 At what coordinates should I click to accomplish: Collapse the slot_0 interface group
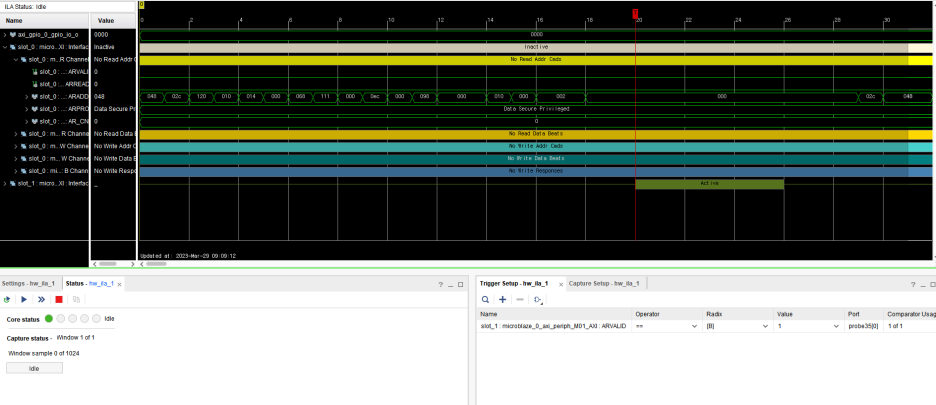click(5, 47)
